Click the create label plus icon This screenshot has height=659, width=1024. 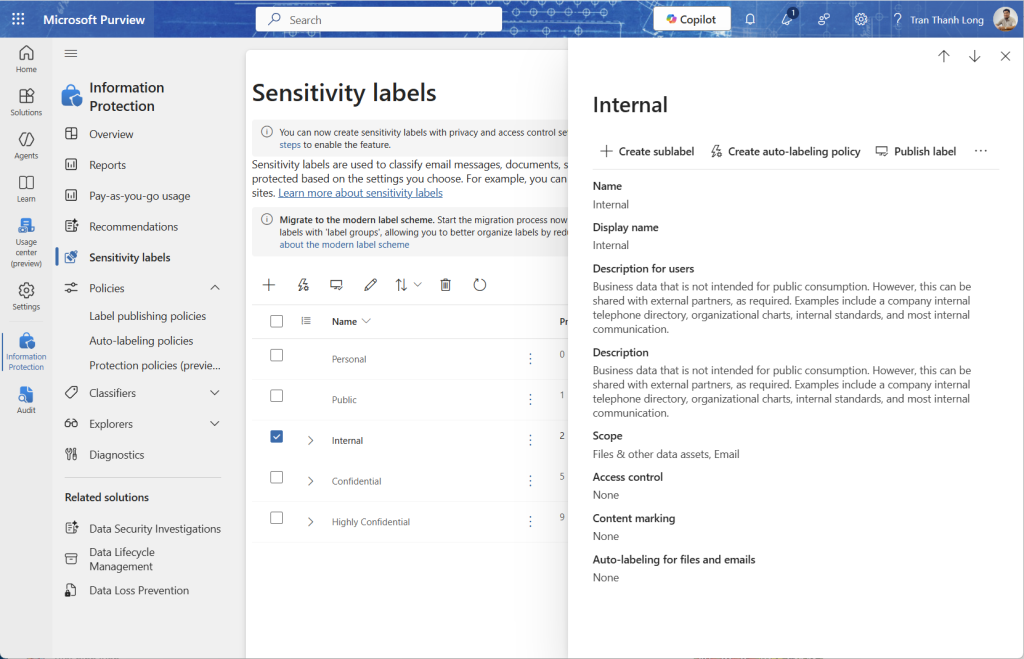click(x=269, y=285)
